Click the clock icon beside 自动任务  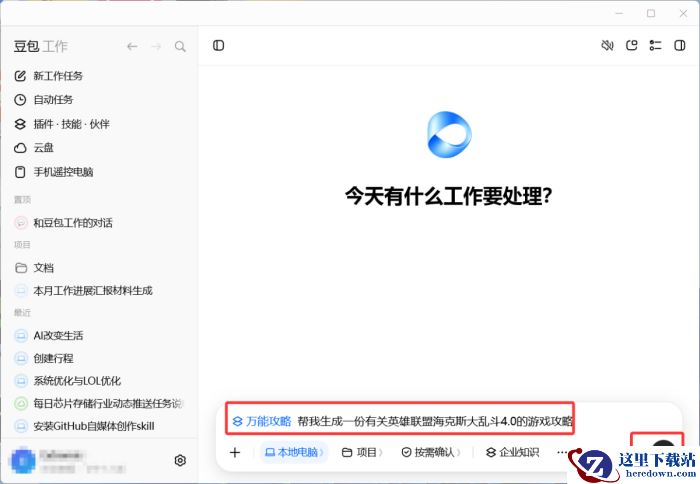coord(21,100)
